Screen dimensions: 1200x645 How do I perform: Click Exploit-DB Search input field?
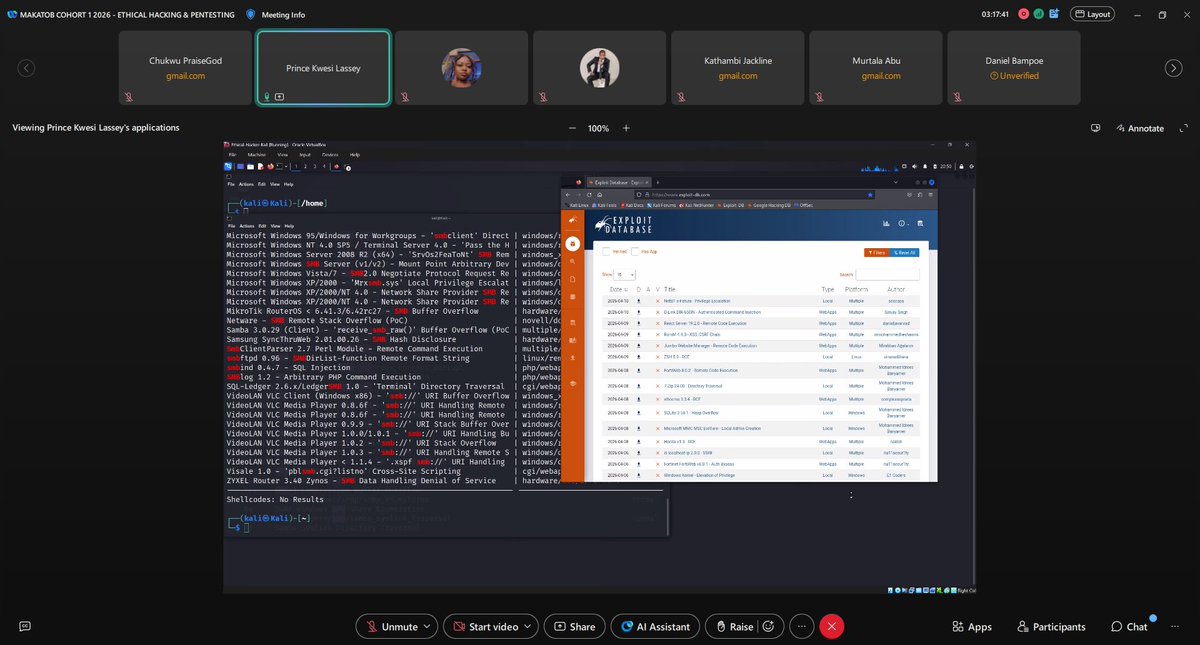(x=887, y=274)
